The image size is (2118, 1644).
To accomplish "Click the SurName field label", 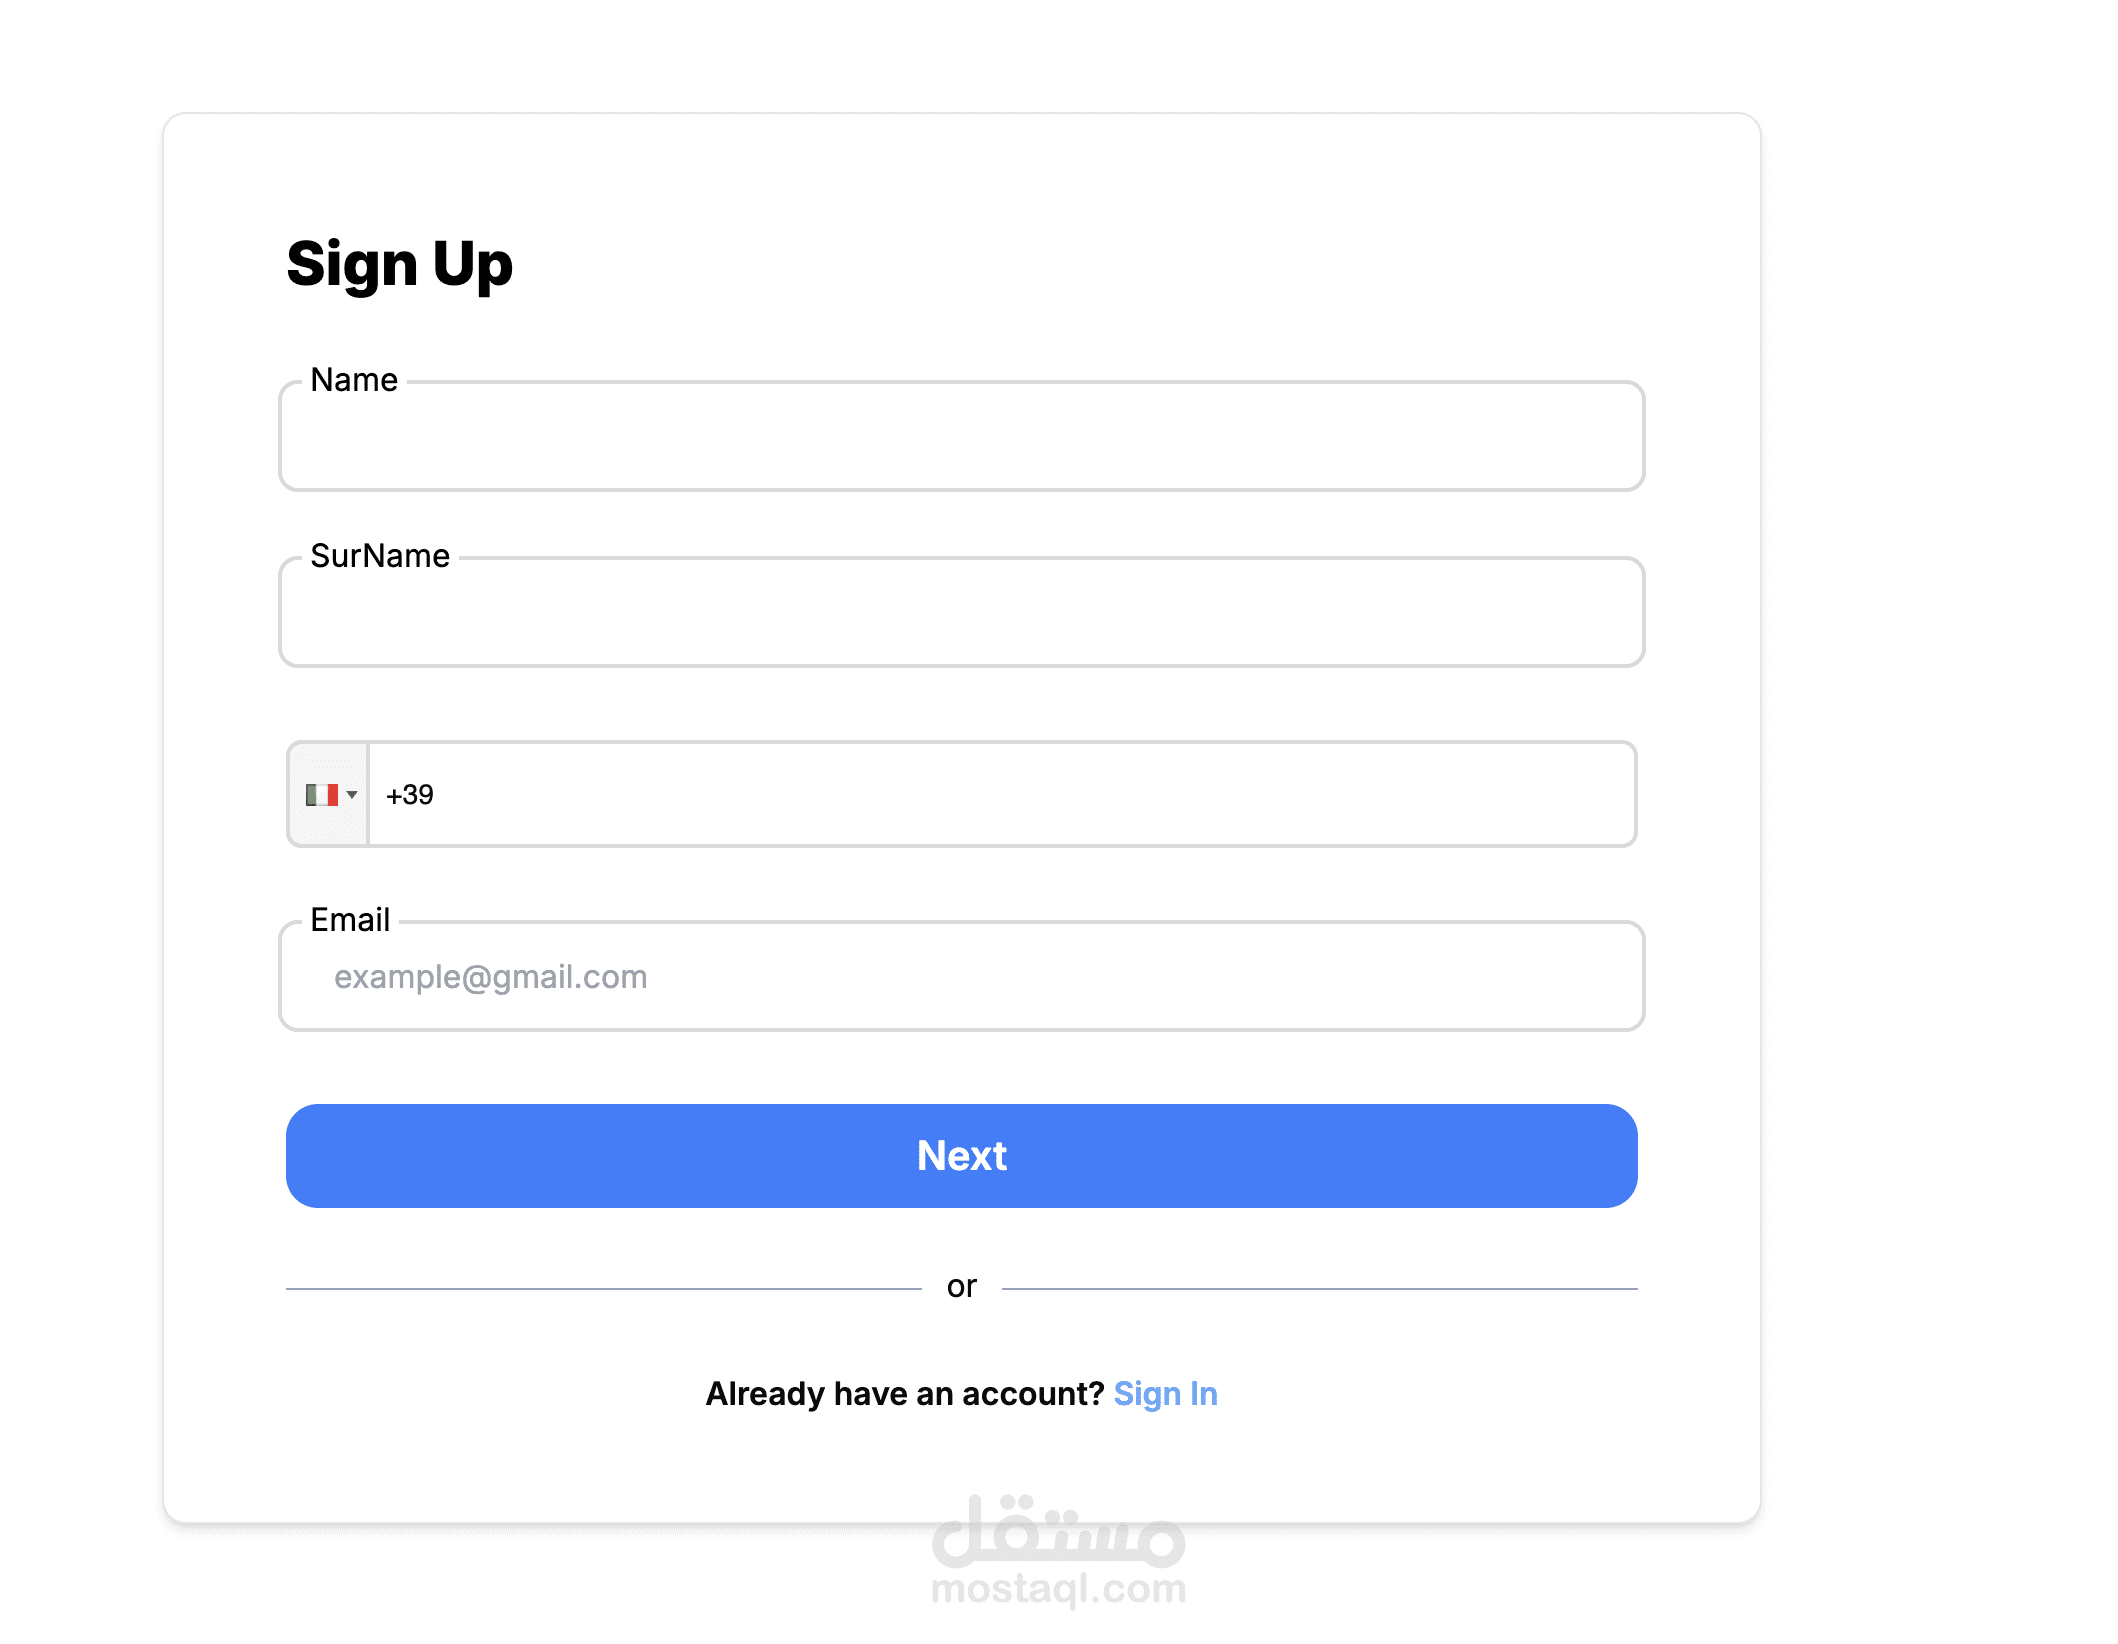I will [380, 556].
